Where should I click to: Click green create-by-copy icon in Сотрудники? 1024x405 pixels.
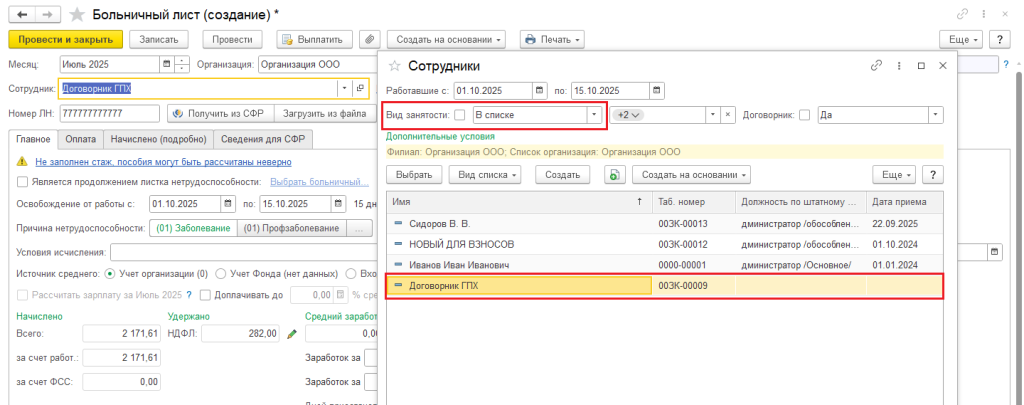(615, 174)
